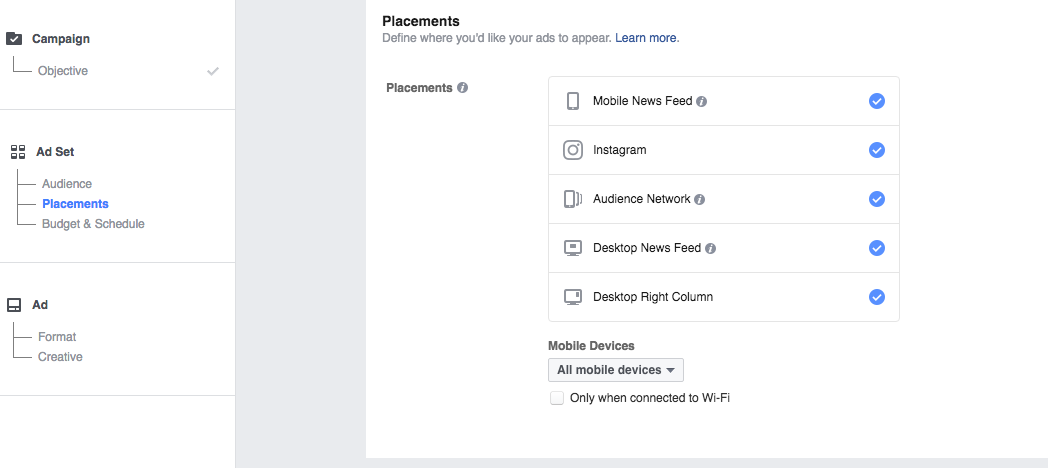Click info icon next to Desktop News Feed
Screen dimensions: 1048x468
coord(710,249)
